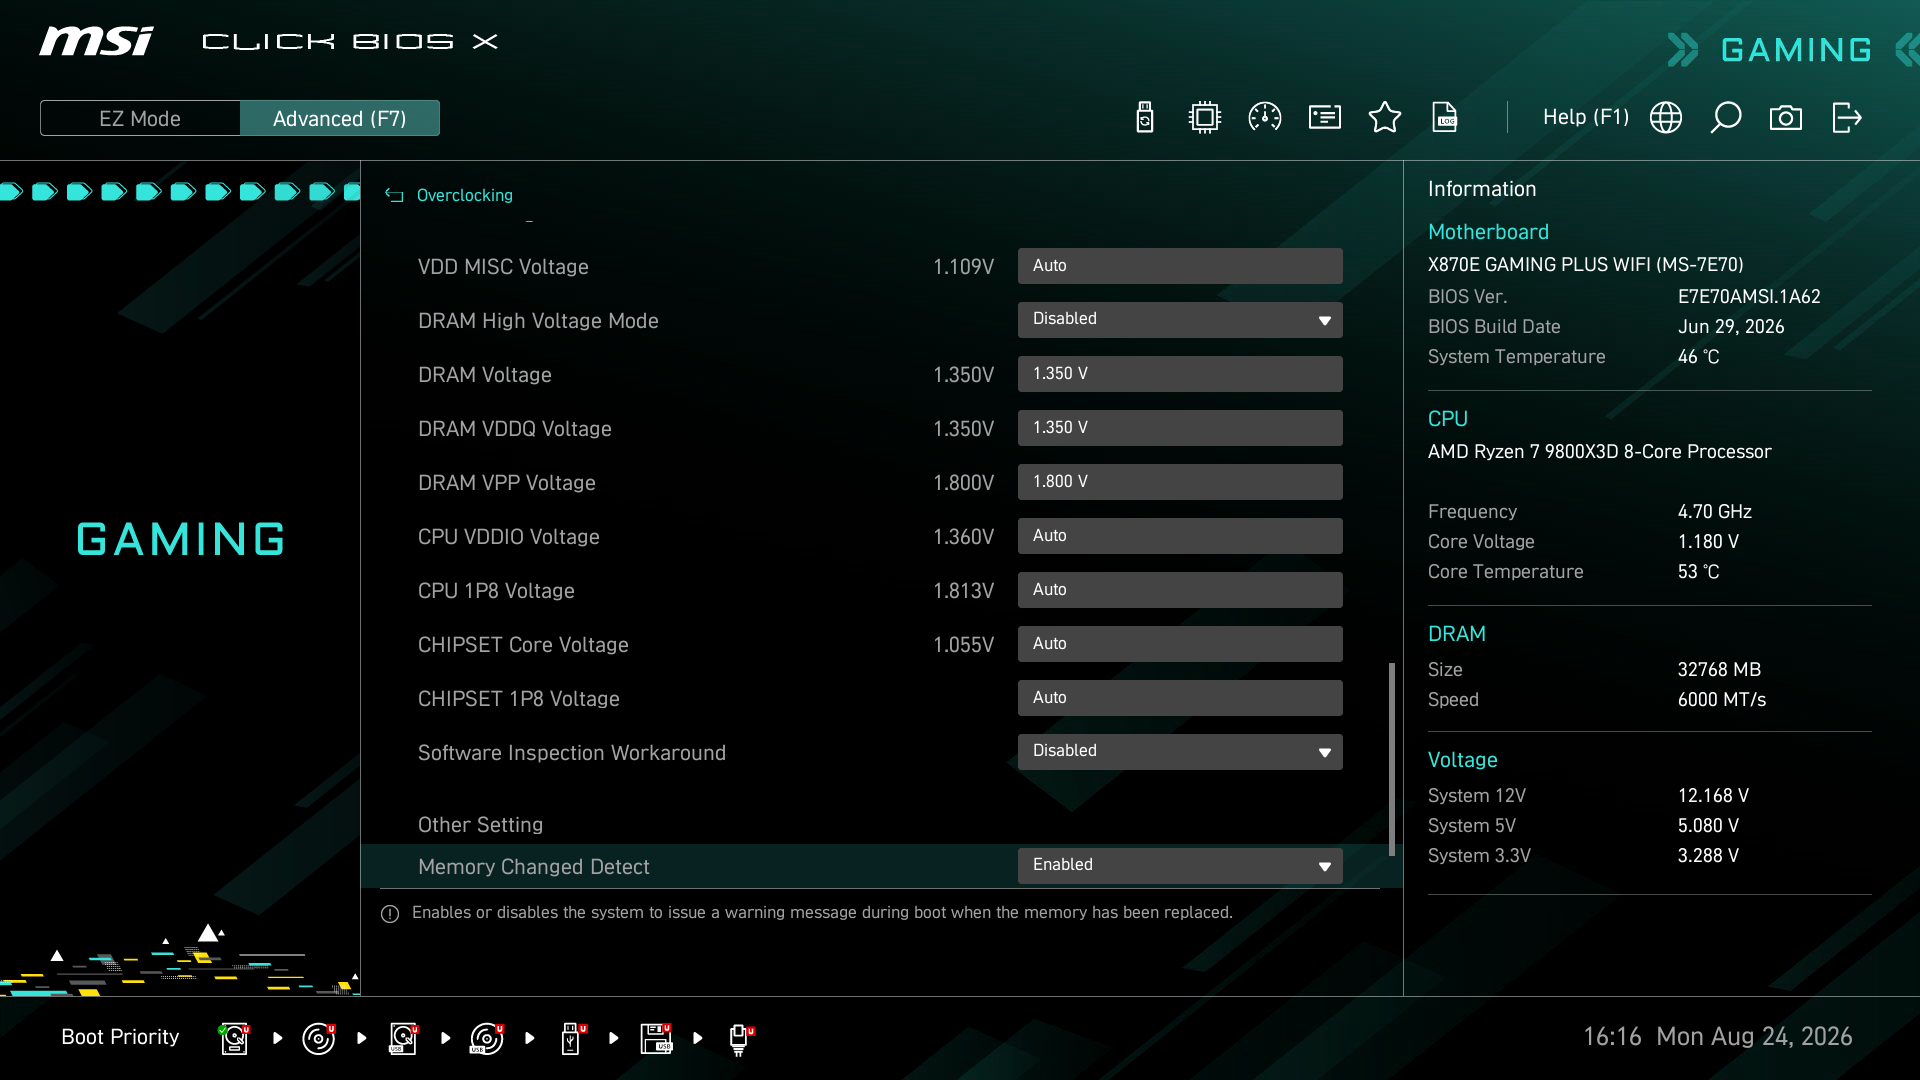The height and width of the screenshot is (1080, 1920).
Task: Select the Advanced (F7) tab
Action: click(340, 118)
